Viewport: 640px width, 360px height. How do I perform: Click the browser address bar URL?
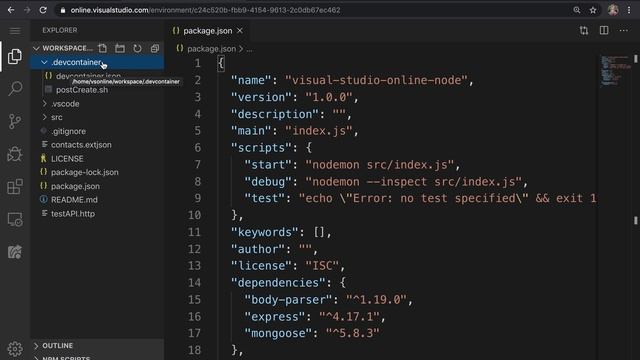point(205,10)
